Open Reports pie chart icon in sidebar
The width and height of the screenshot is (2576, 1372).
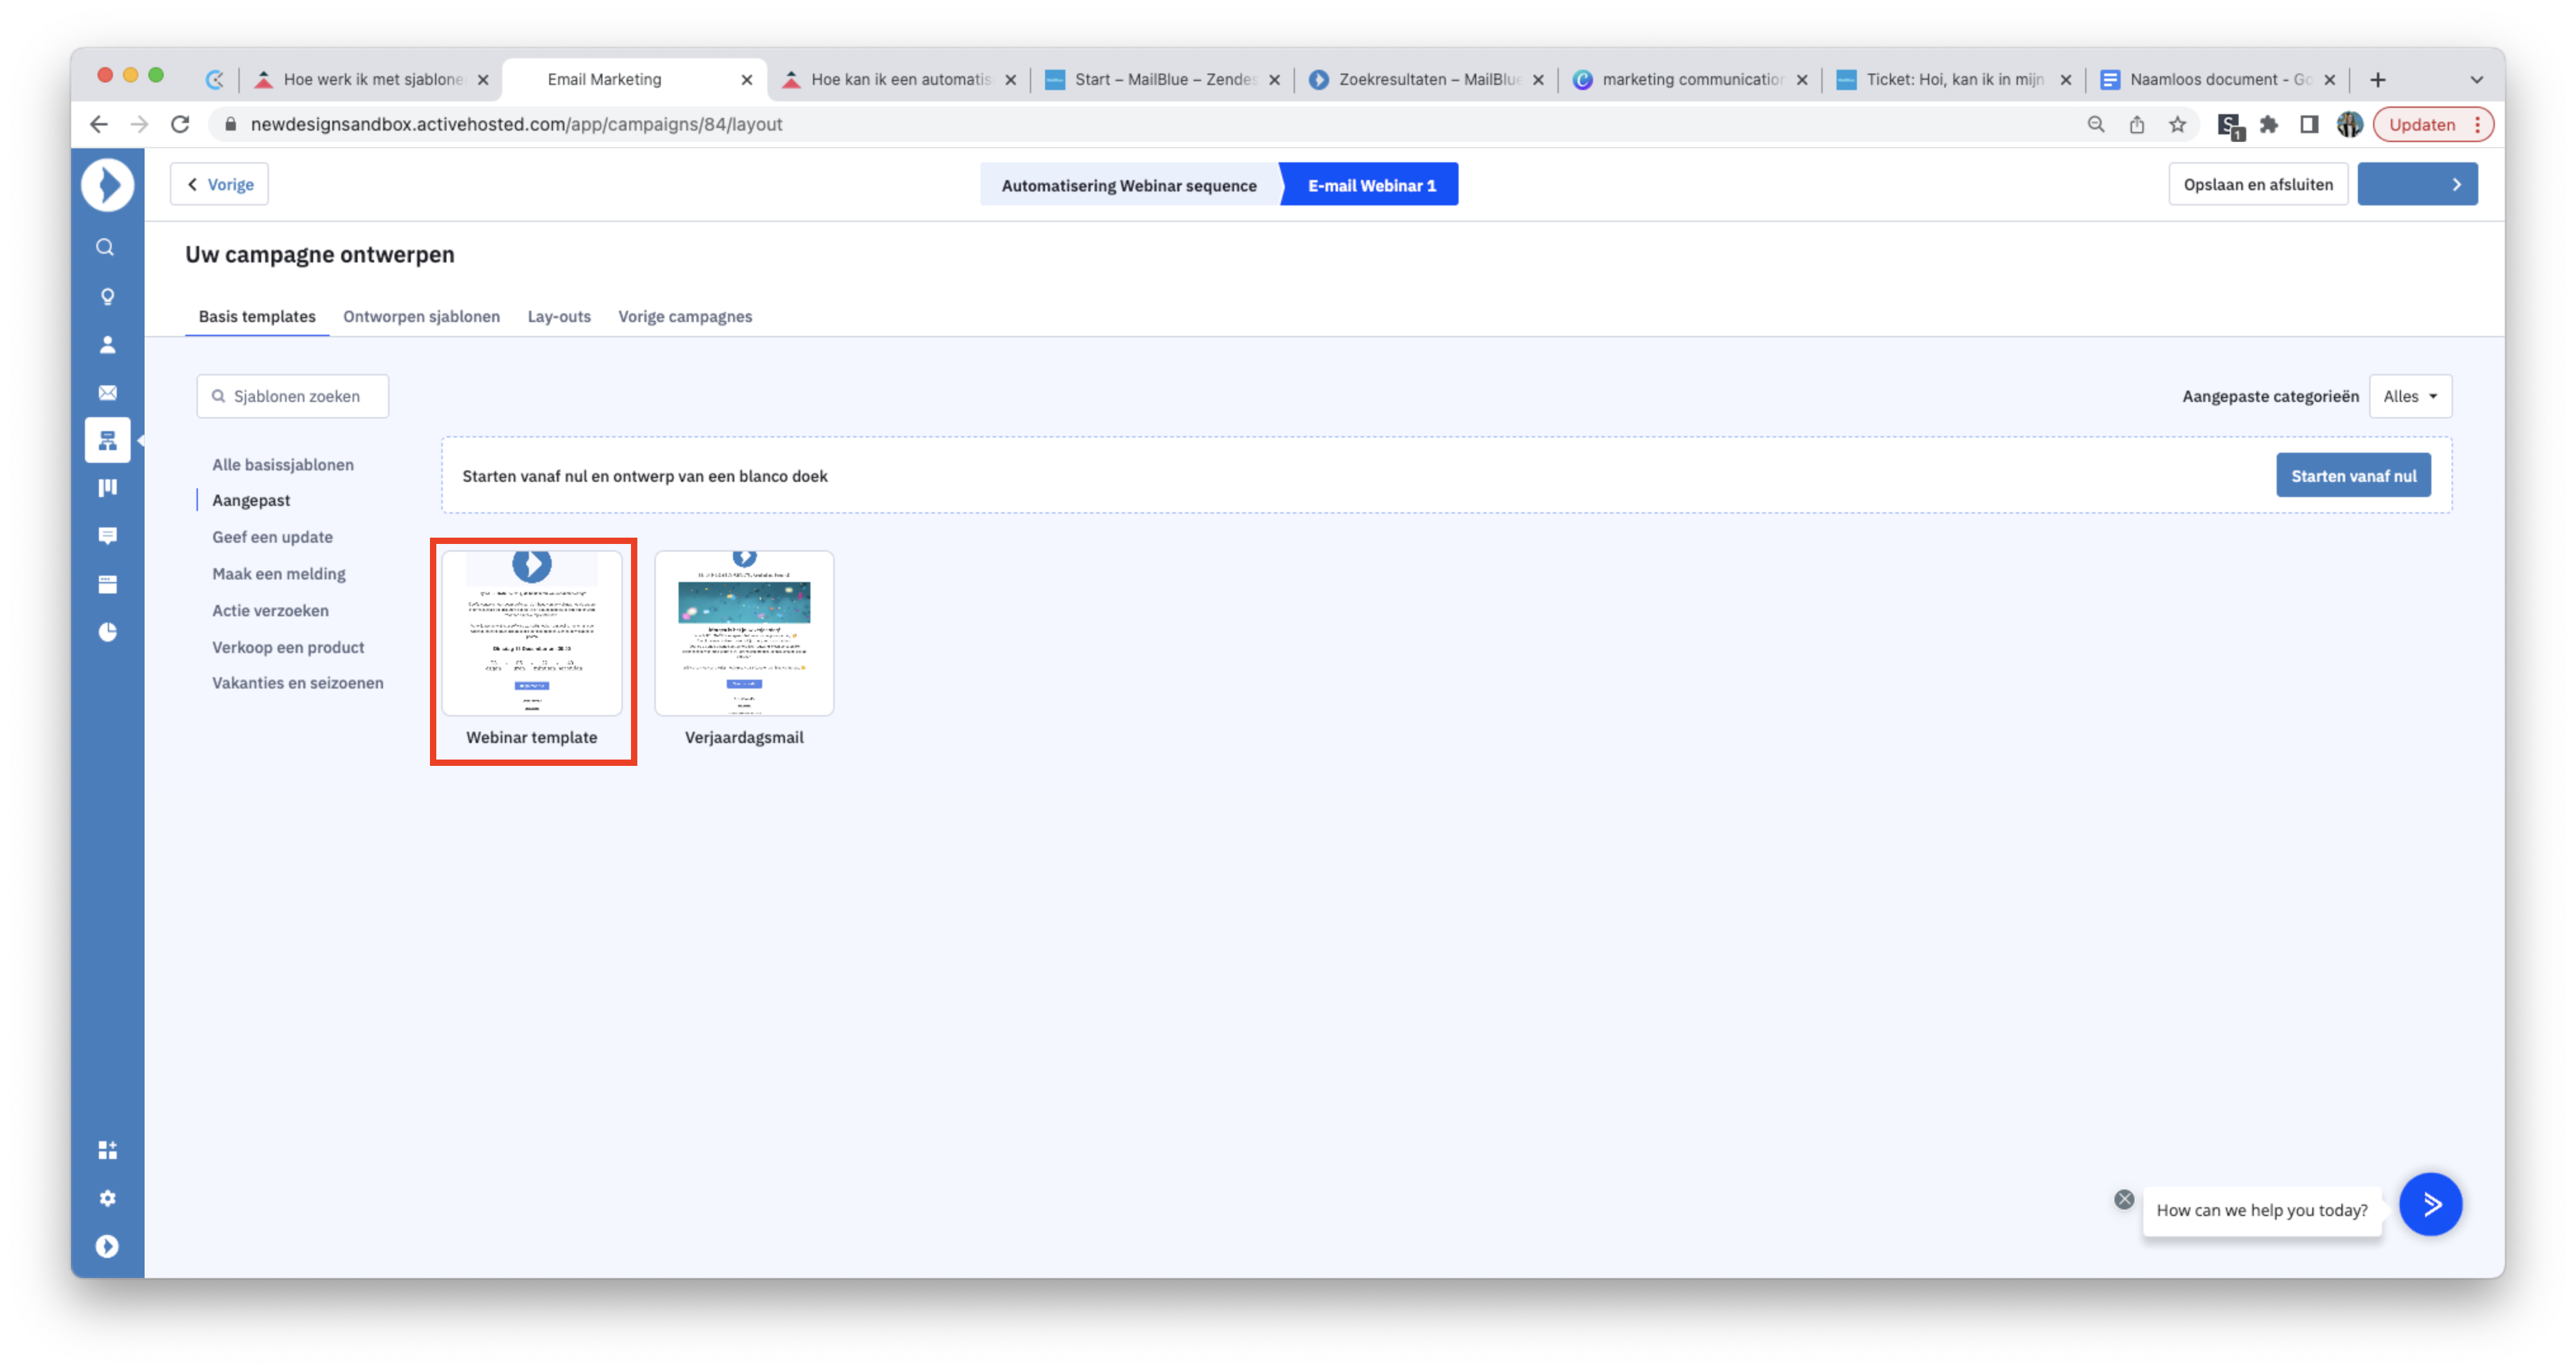click(107, 632)
